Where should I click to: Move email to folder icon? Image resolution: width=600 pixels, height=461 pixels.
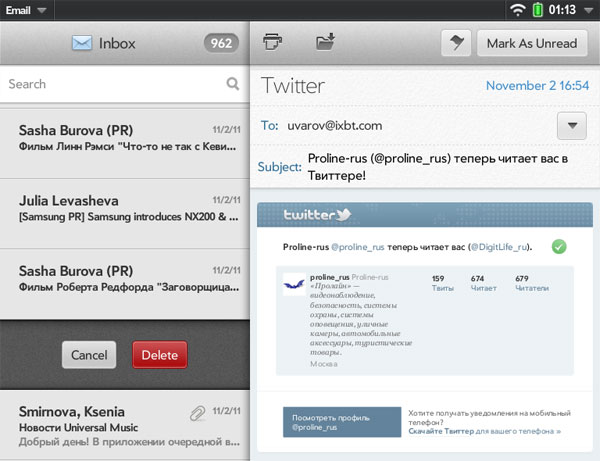pyautogui.click(x=325, y=41)
